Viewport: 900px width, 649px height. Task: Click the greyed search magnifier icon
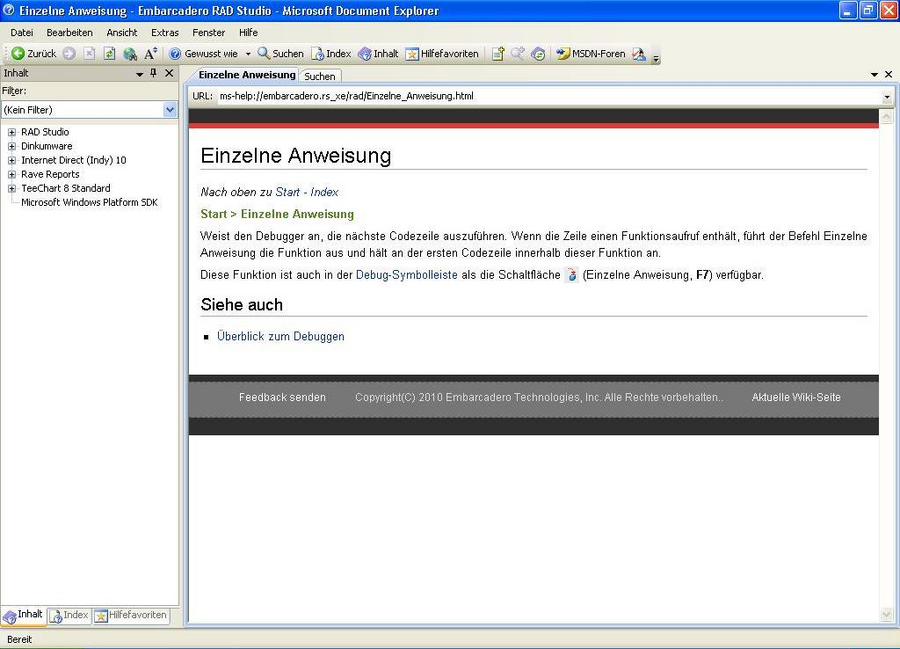518,53
